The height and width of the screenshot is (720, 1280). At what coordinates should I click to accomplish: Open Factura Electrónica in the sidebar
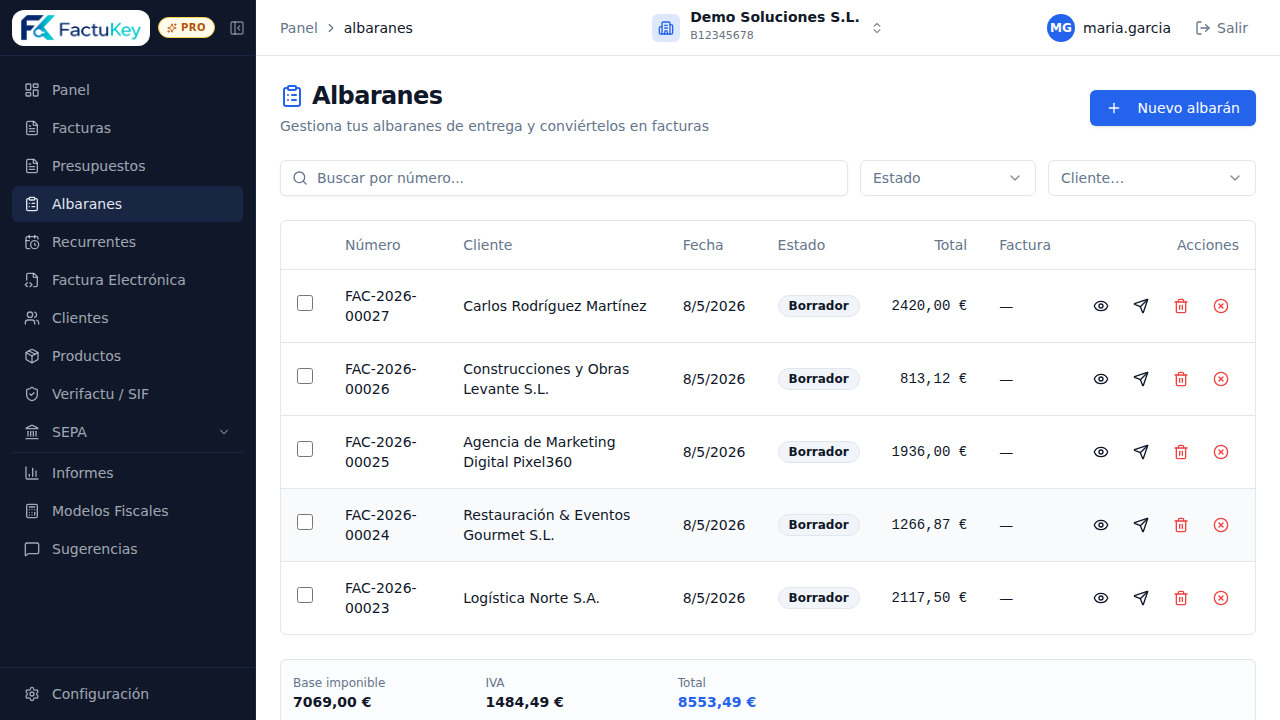(127, 280)
